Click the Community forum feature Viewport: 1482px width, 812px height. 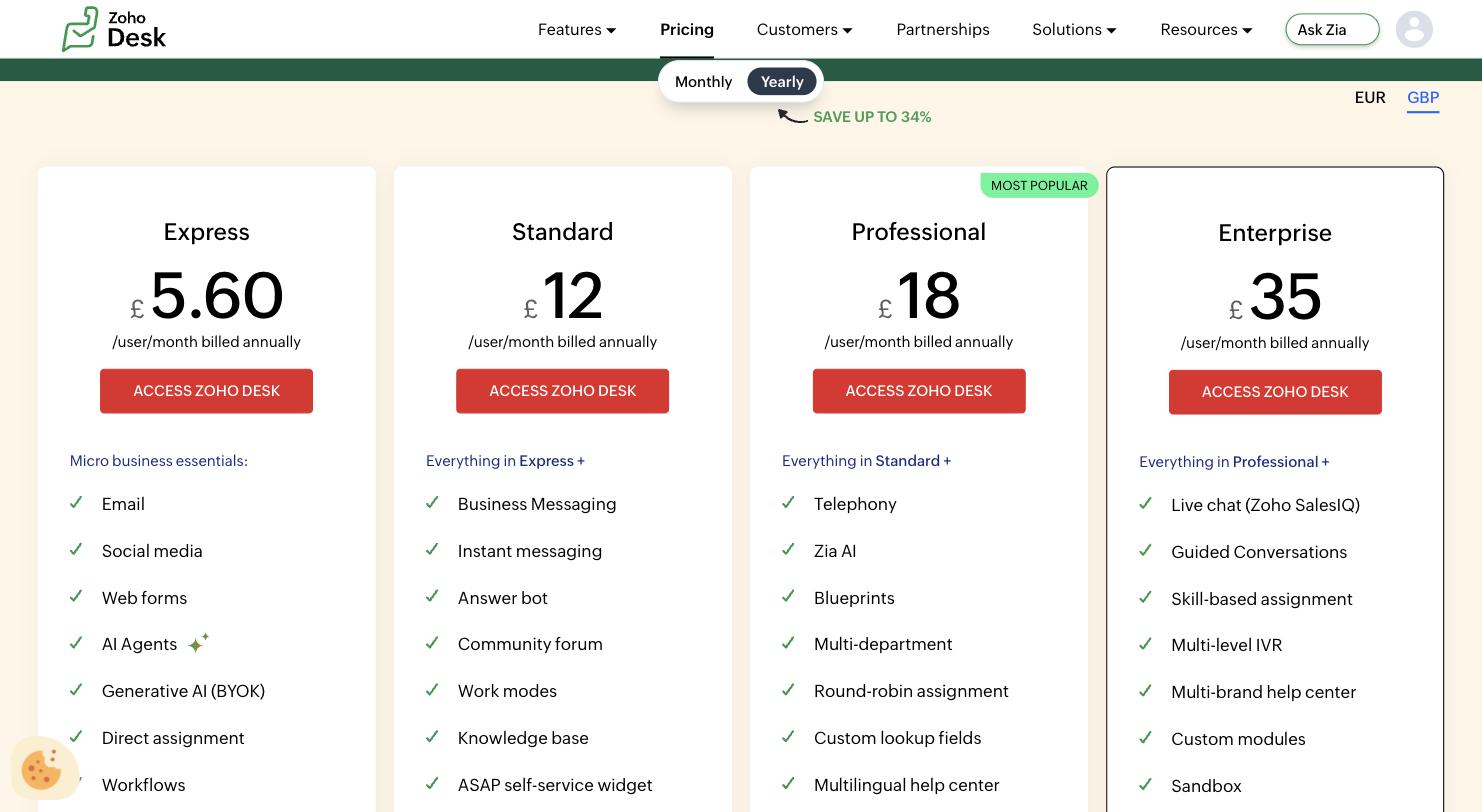(x=530, y=644)
